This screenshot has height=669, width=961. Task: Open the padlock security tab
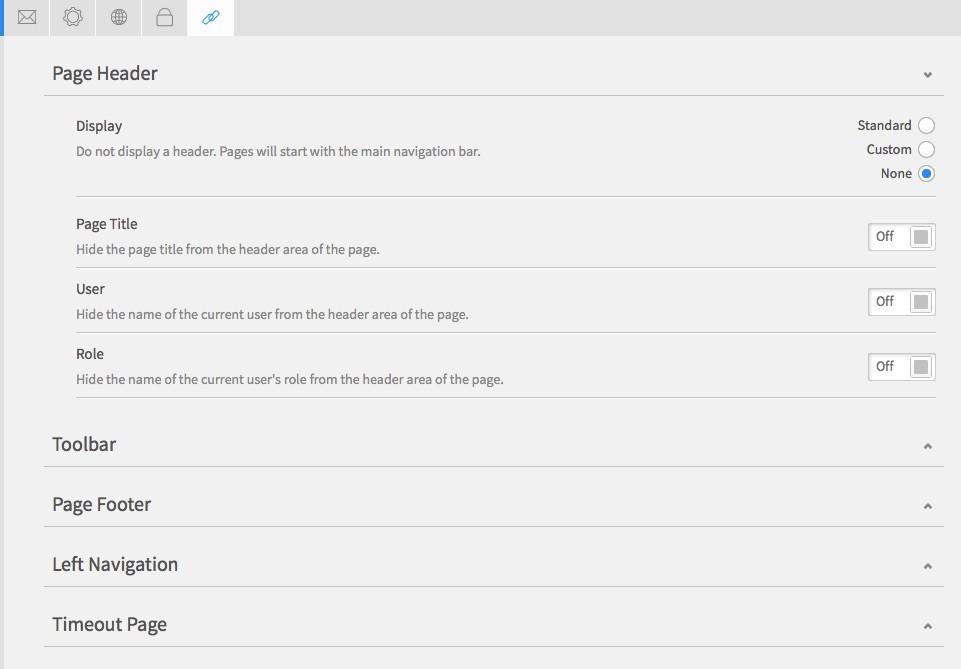[164, 17]
